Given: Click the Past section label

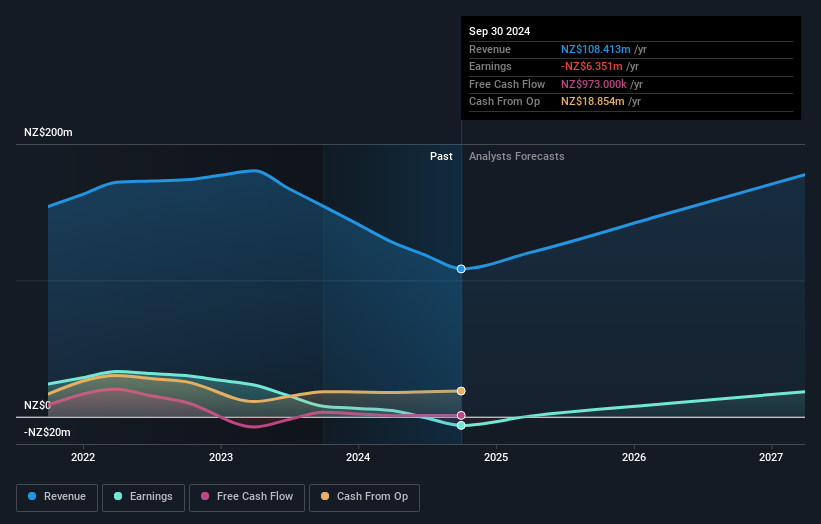Looking at the screenshot, I should click(x=441, y=157).
